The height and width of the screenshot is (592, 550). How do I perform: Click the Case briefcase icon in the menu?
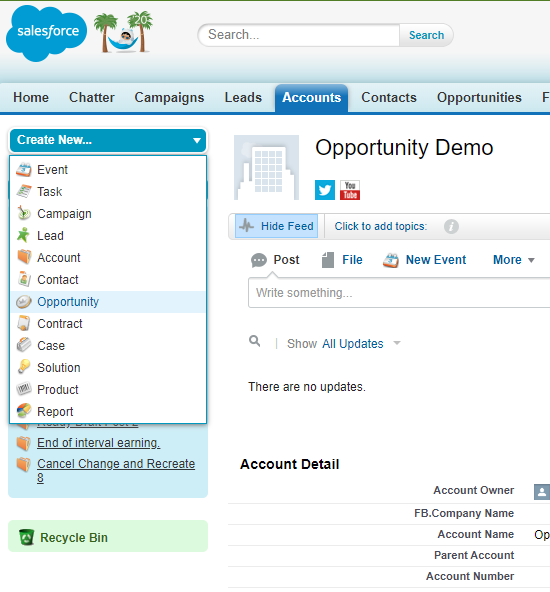[24, 345]
